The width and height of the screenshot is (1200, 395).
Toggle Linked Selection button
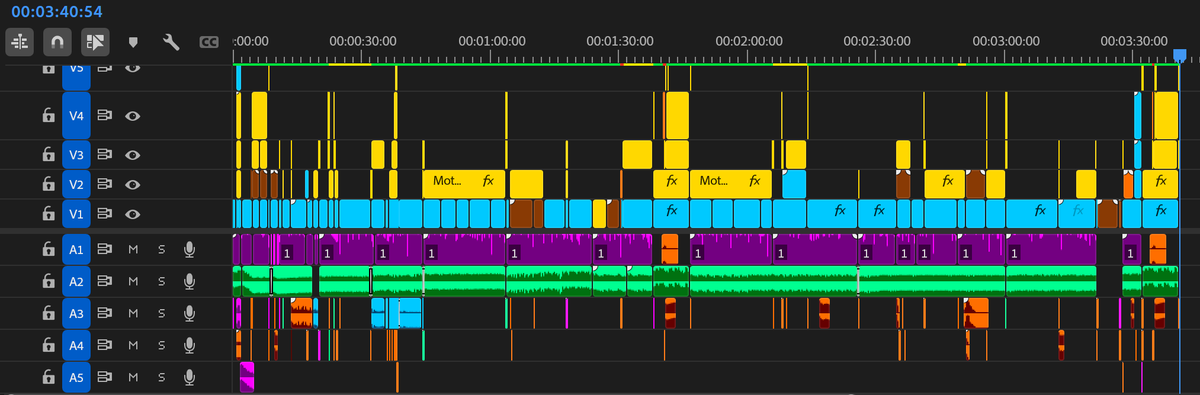pos(95,42)
